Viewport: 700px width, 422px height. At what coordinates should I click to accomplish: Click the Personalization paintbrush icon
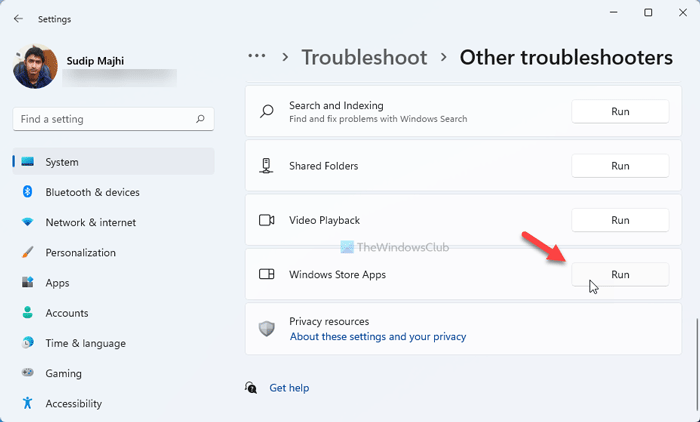coord(27,253)
